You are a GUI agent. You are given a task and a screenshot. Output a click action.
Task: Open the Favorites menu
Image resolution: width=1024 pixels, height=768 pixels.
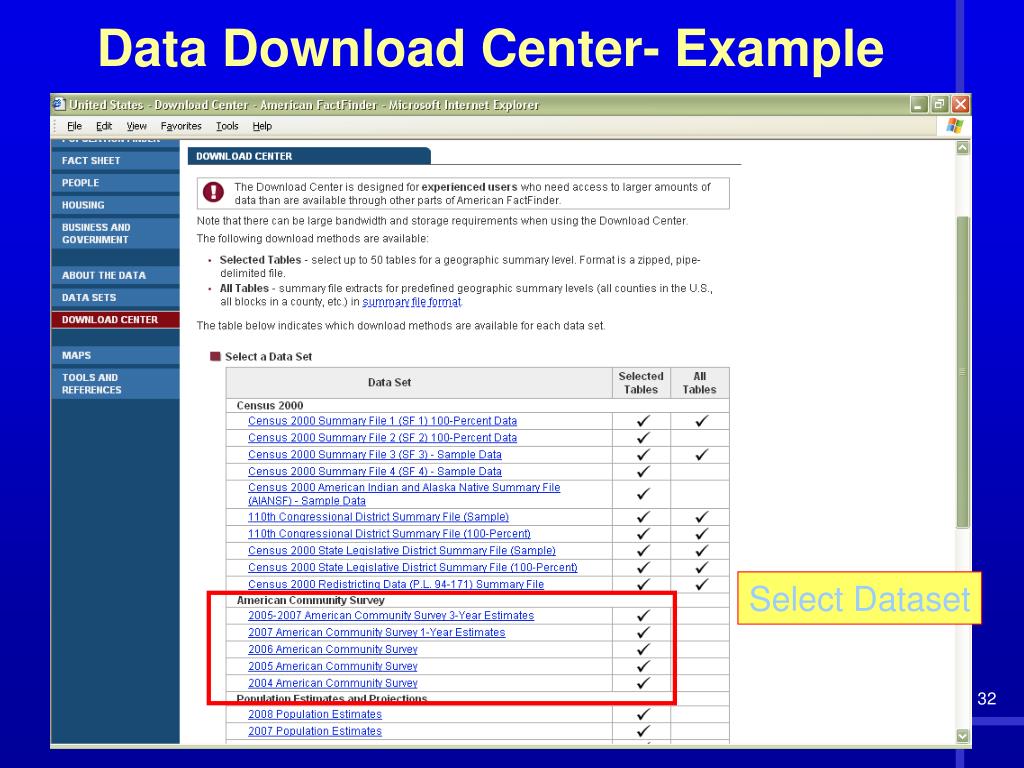point(181,126)
